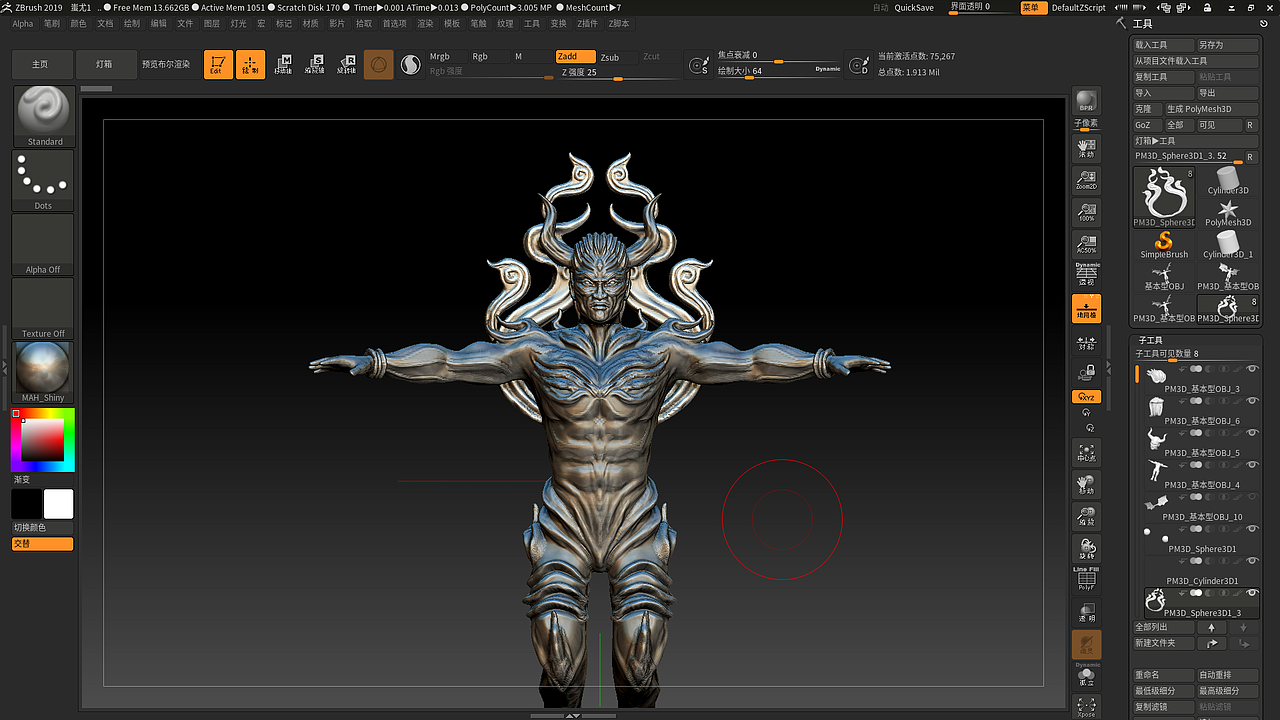Viewport: 1280px width, 720px height.
Task: Toggle the XYZ rotation mode
Action: click(1086, 397)
